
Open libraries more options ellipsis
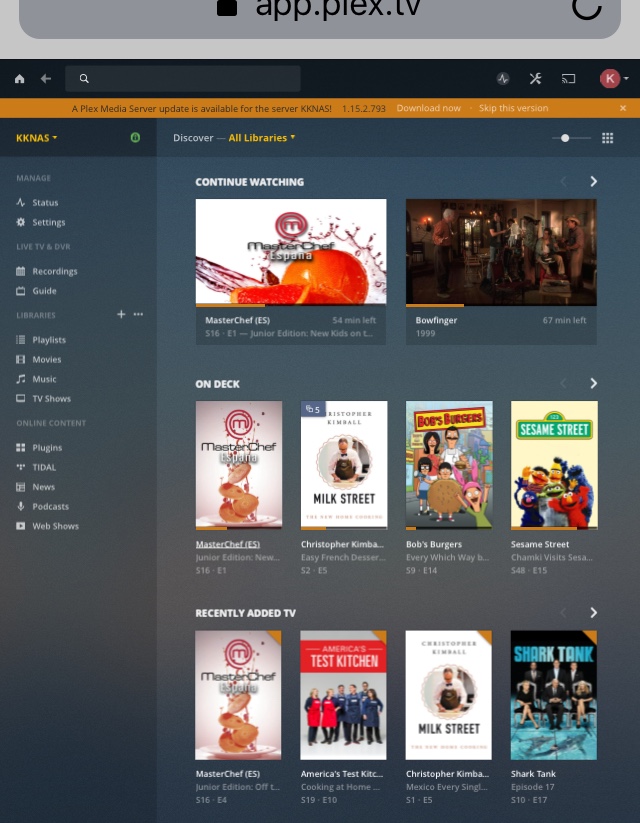click(138, 314)
